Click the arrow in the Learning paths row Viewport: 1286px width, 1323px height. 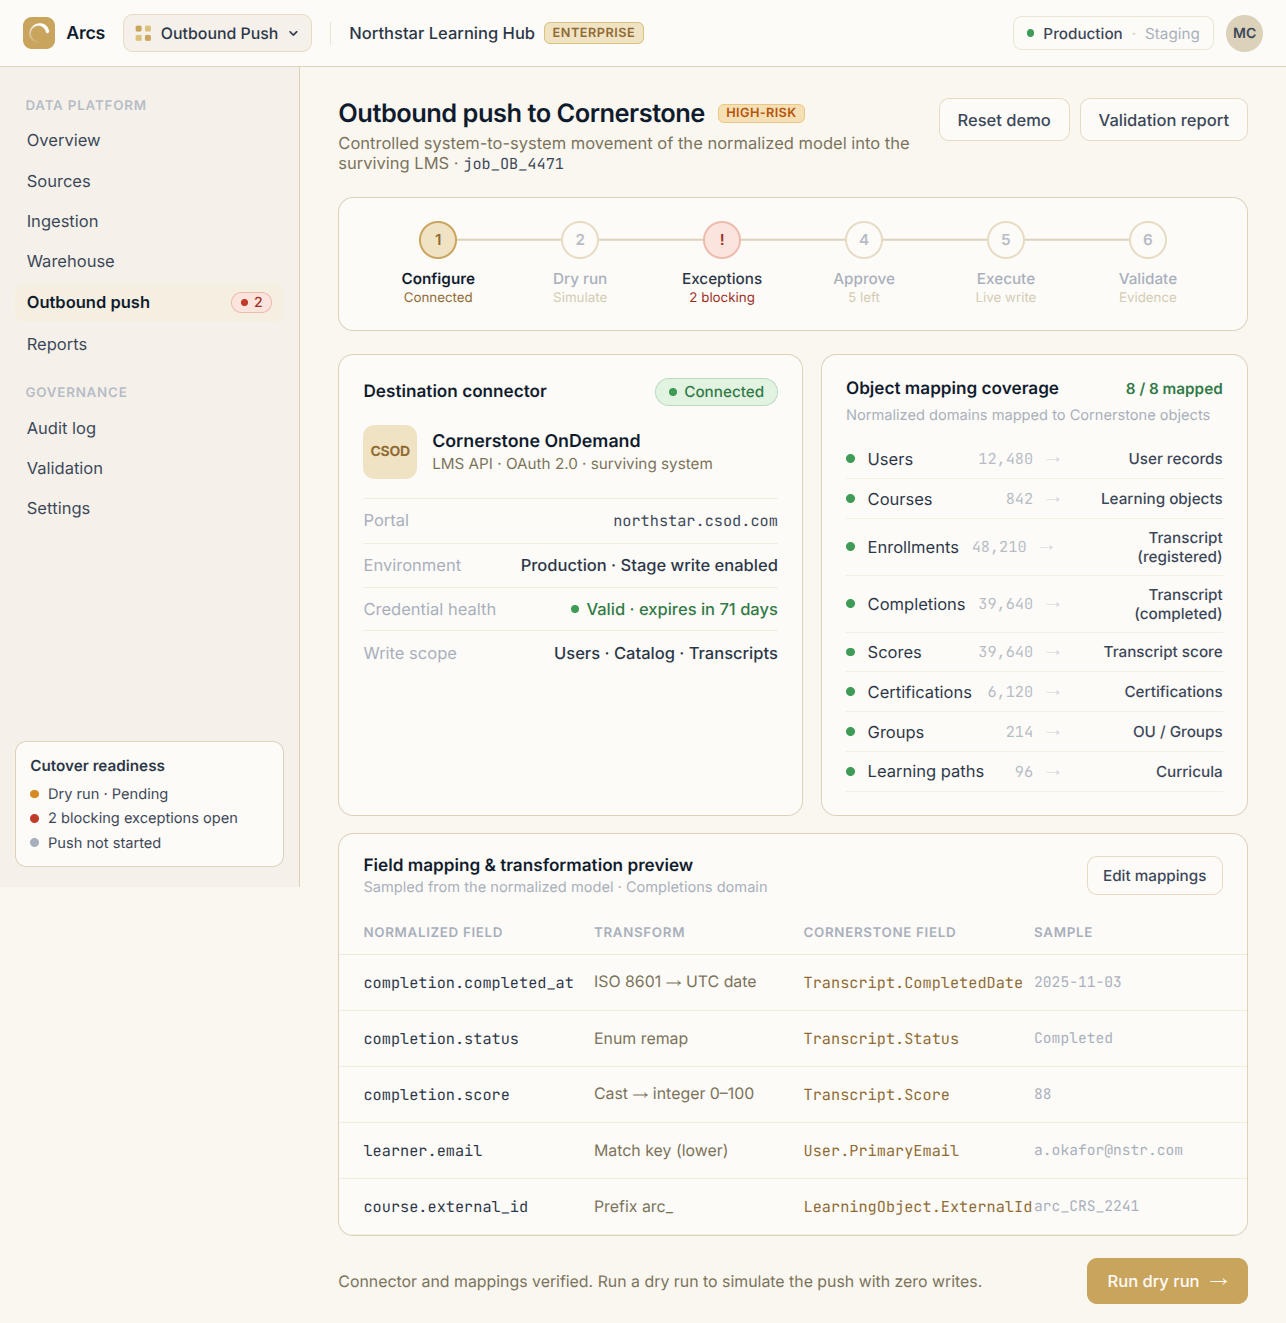pyautogui.click(x=1053, y=772)
